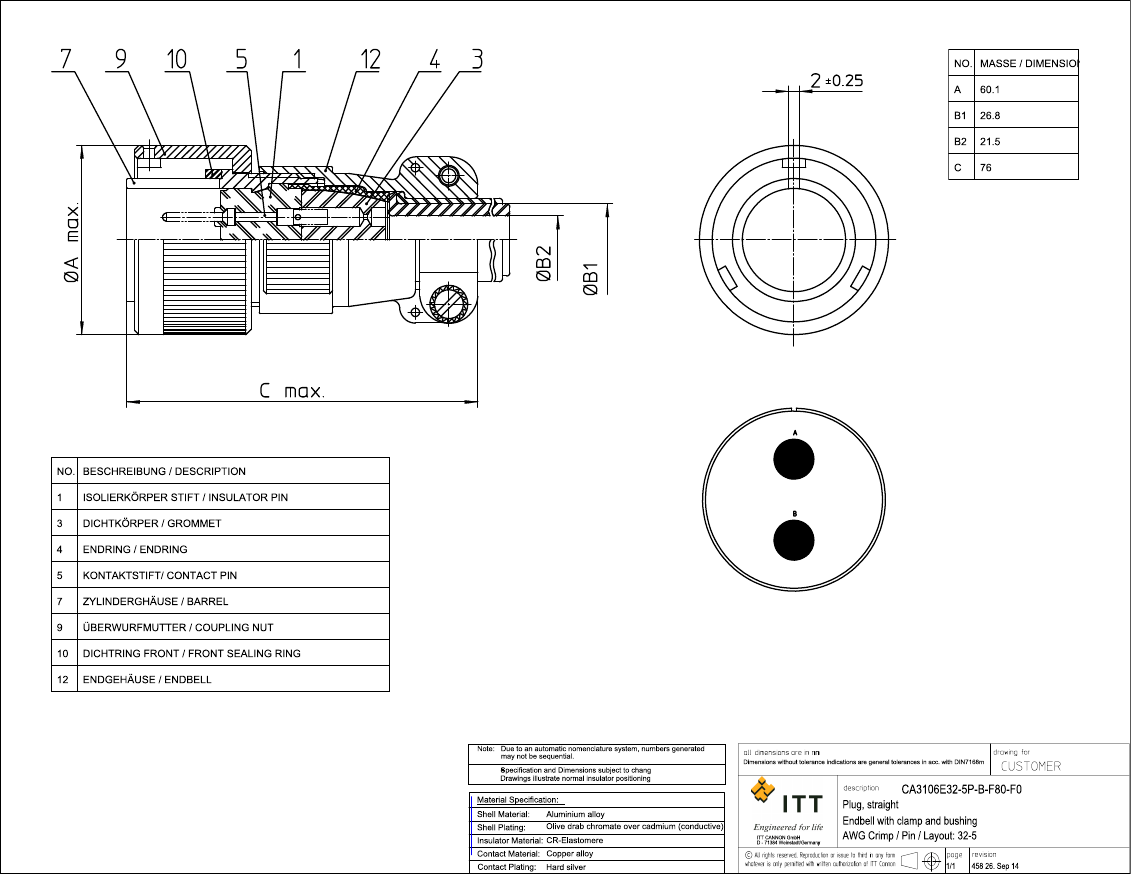Select callout number 7 on drawing
The image size is (1131, 874).
click(66, 59)
